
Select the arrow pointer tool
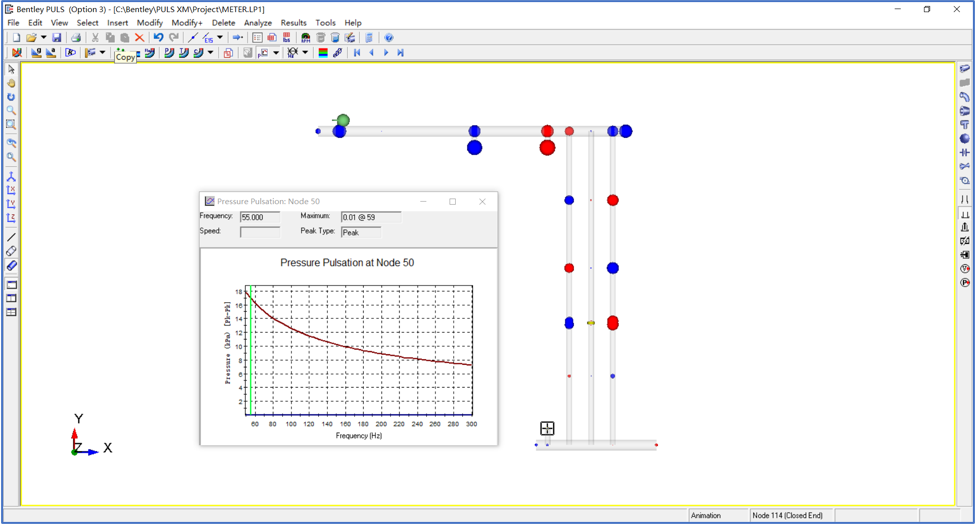tap(11, 70)
